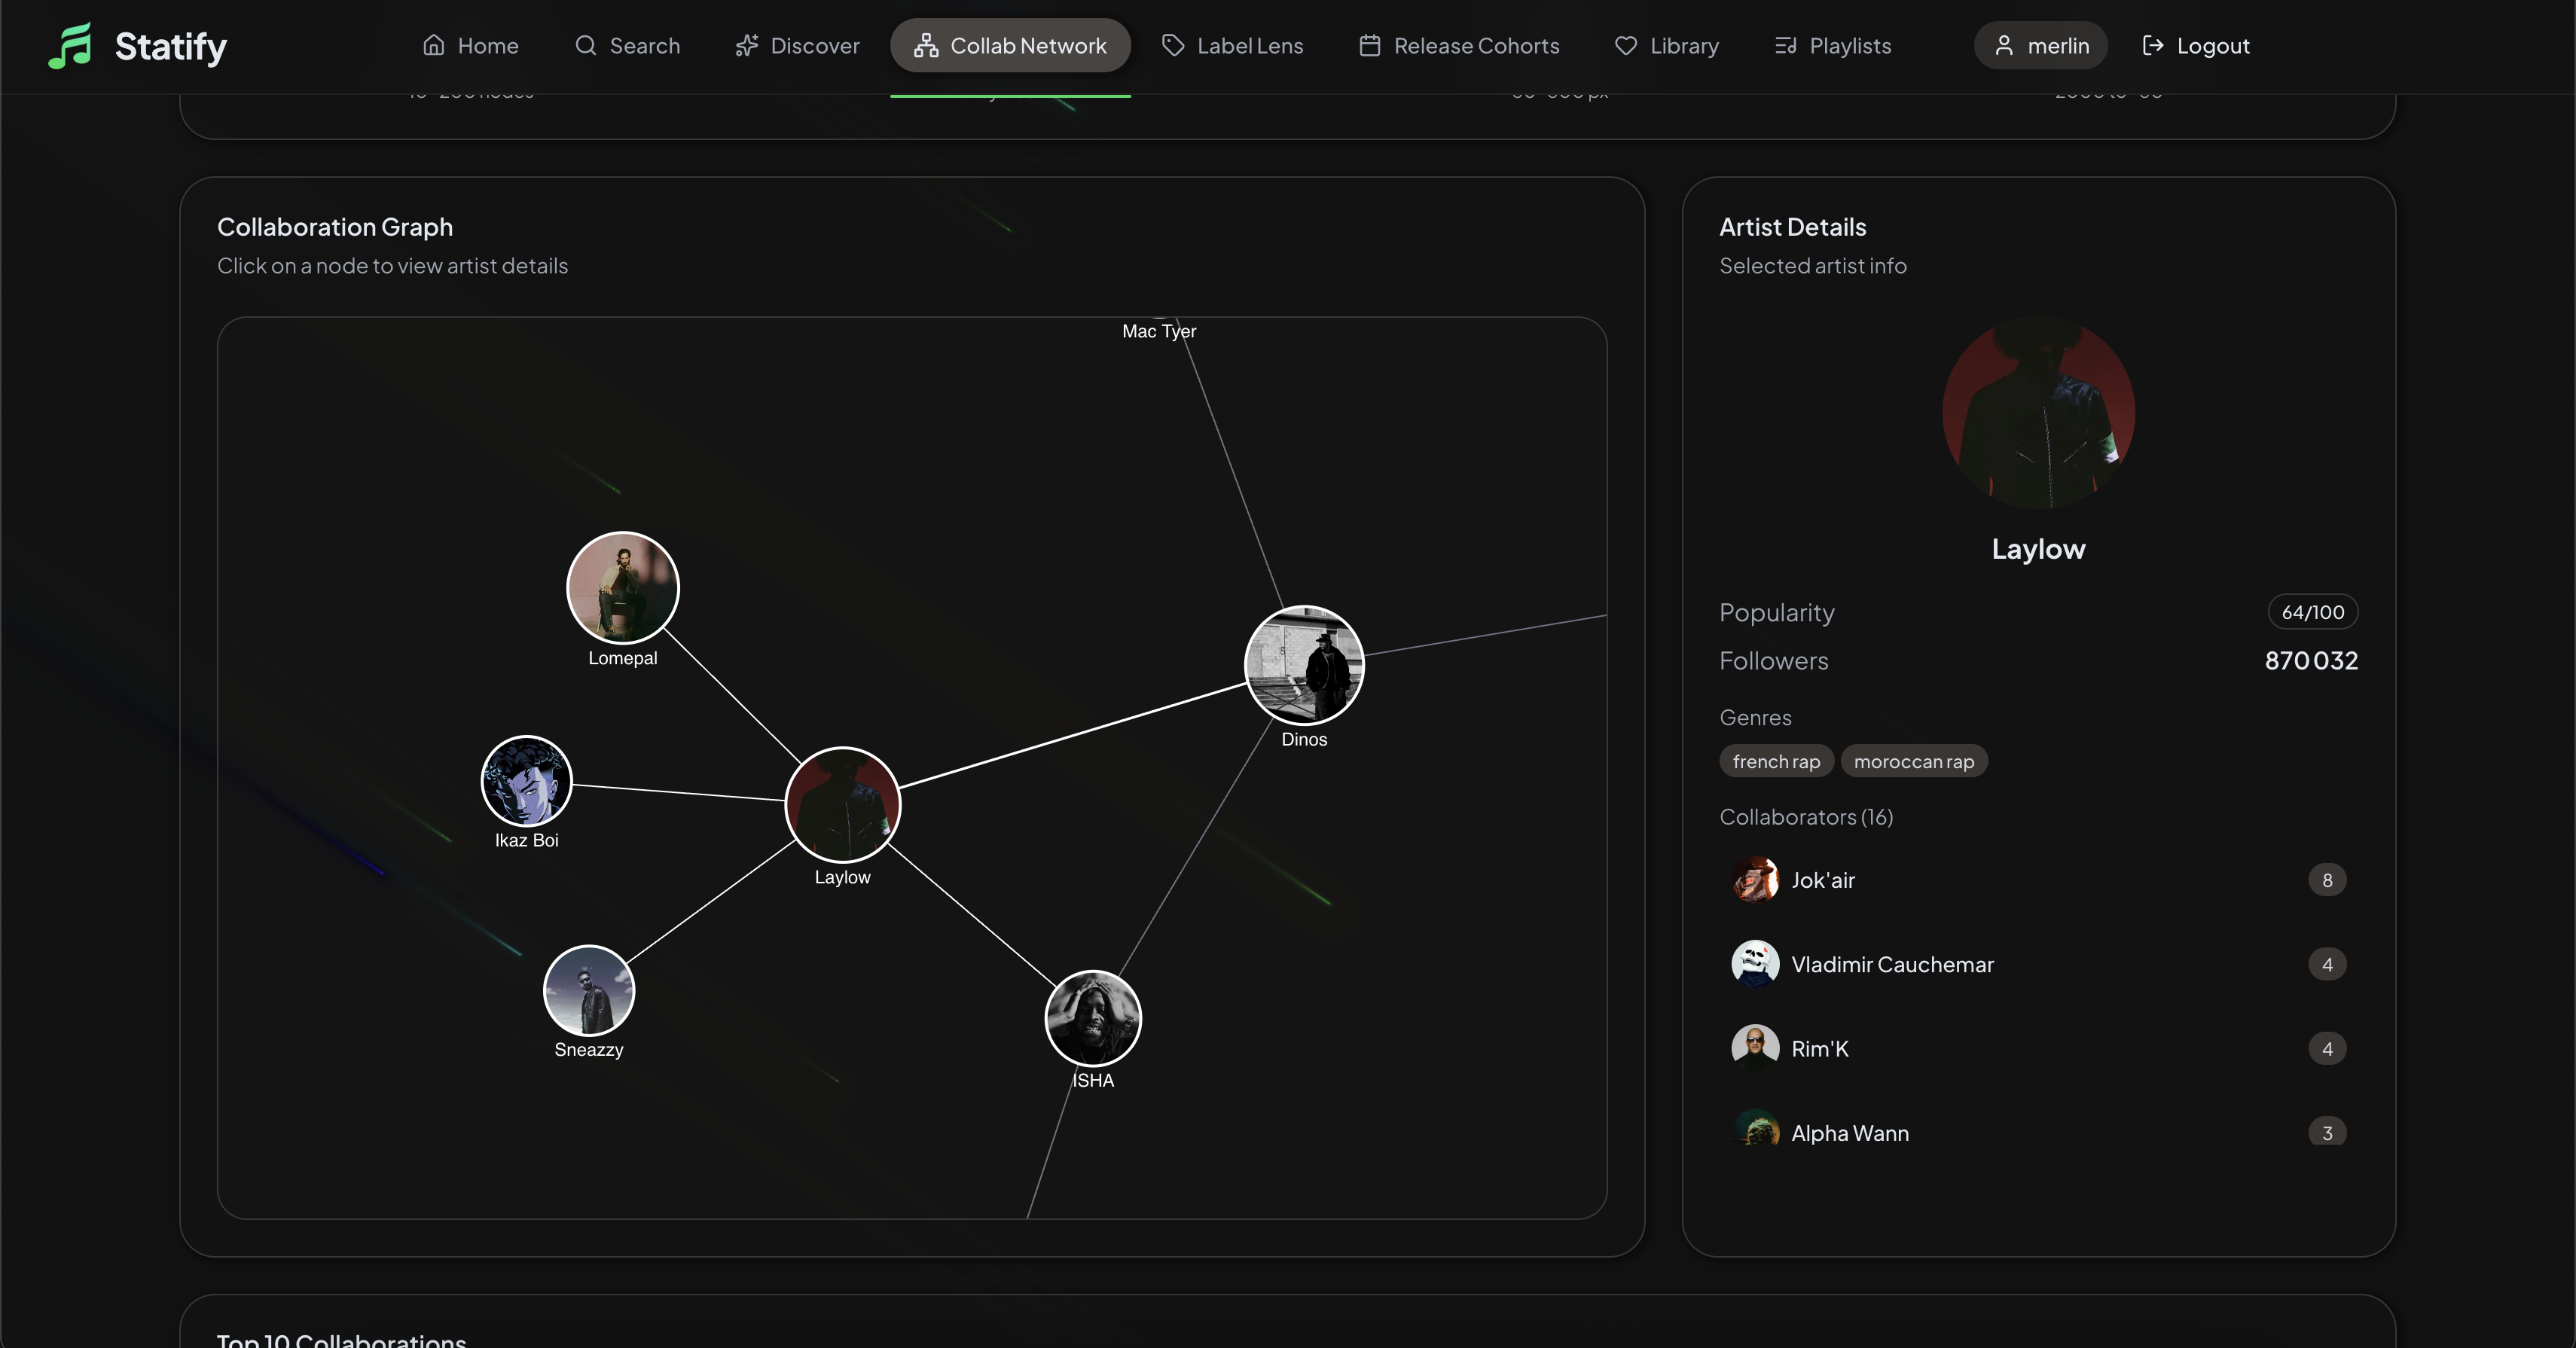
Task: Select the Collab Network graph icon
Action: [926, 45]
